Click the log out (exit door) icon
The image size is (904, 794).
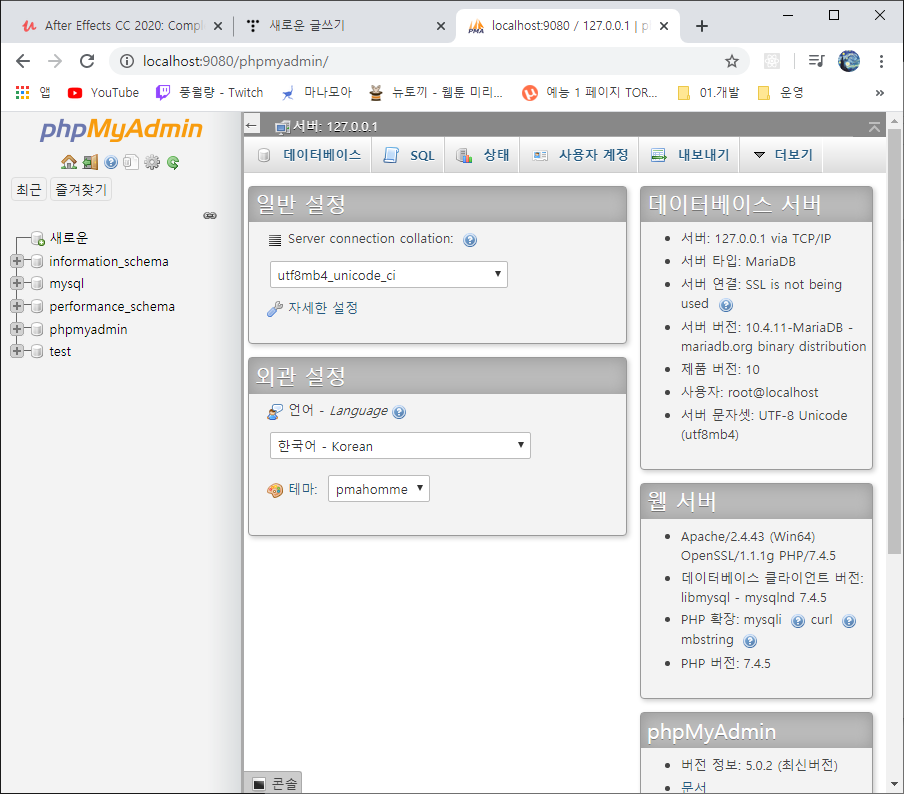click(x=90, y=162)
